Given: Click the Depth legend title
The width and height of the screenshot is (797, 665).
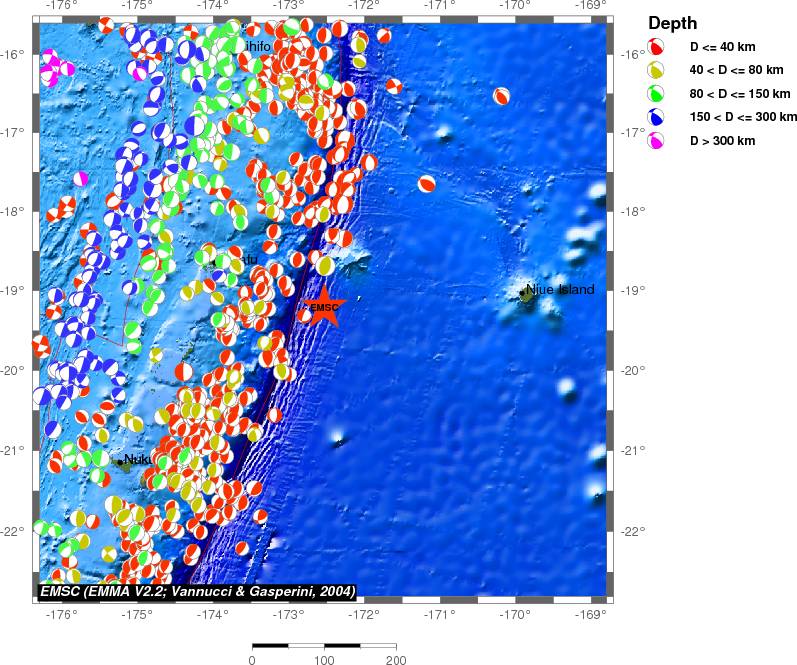Looking at the screenshot, I should click(x=673, y=23).
